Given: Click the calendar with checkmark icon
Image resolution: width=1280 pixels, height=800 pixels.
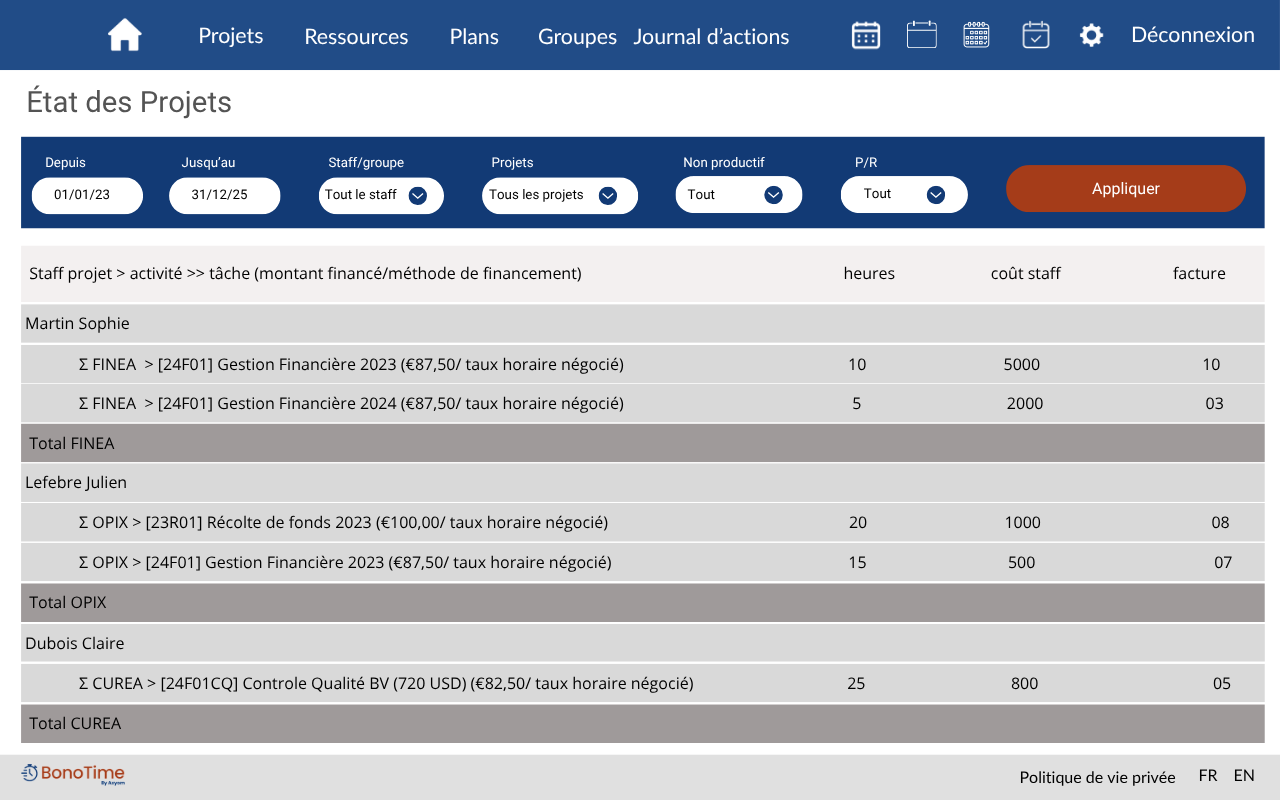Looking at the screenshot, I should [1036, 35].
